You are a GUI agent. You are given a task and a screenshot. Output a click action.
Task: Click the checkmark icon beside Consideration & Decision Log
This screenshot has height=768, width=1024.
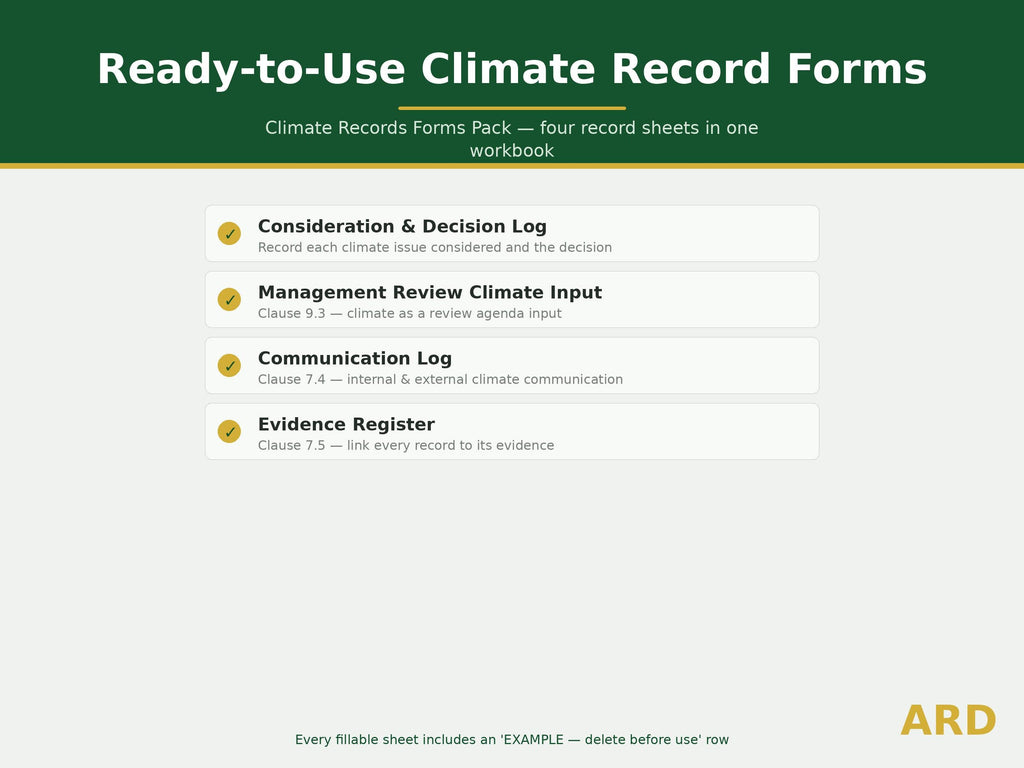[x=229, y=234]
